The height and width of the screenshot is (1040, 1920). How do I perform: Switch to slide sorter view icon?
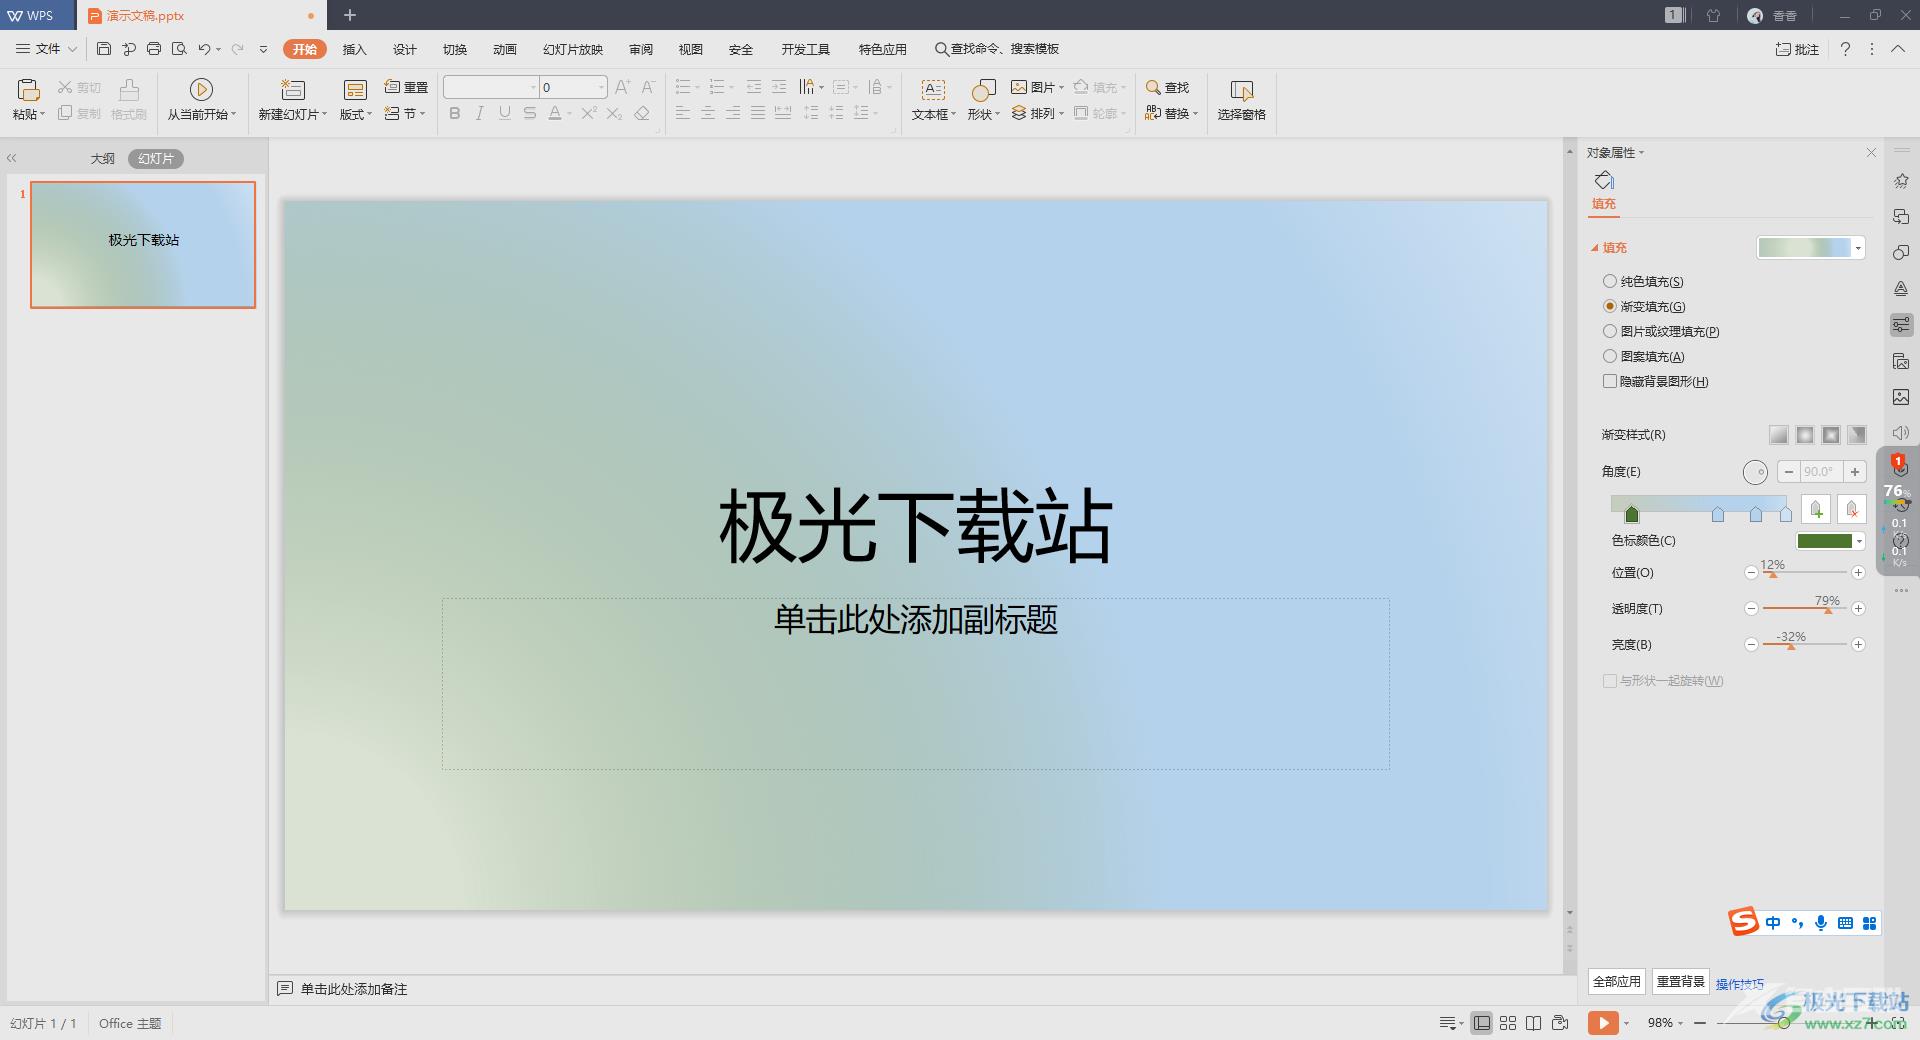[1508, 1023]
